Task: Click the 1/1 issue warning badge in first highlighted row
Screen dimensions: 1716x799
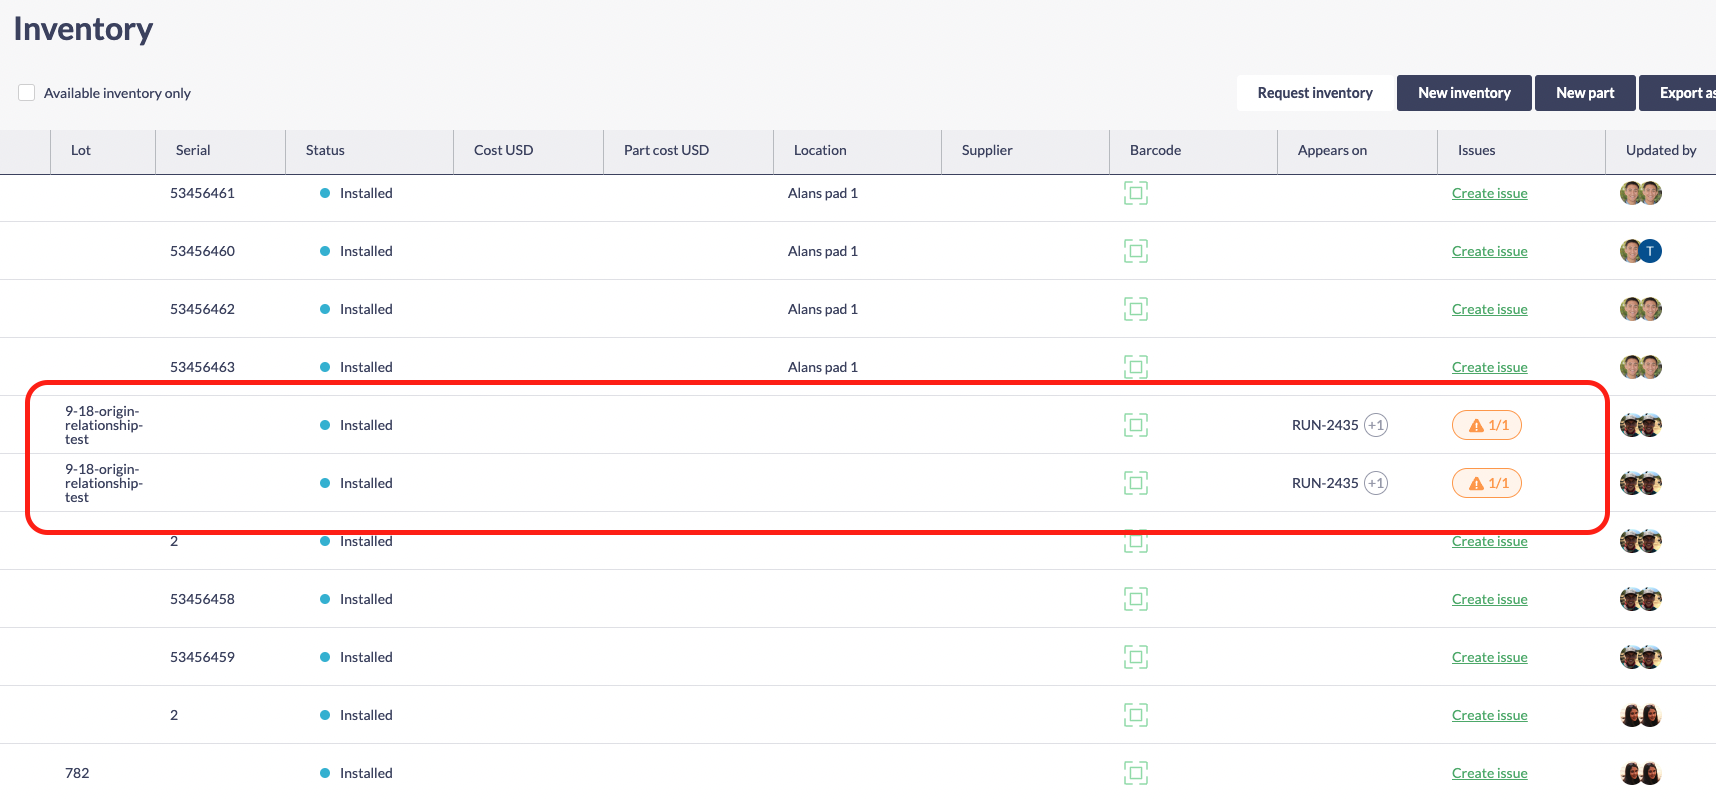Action: [x=1486, y=425]
